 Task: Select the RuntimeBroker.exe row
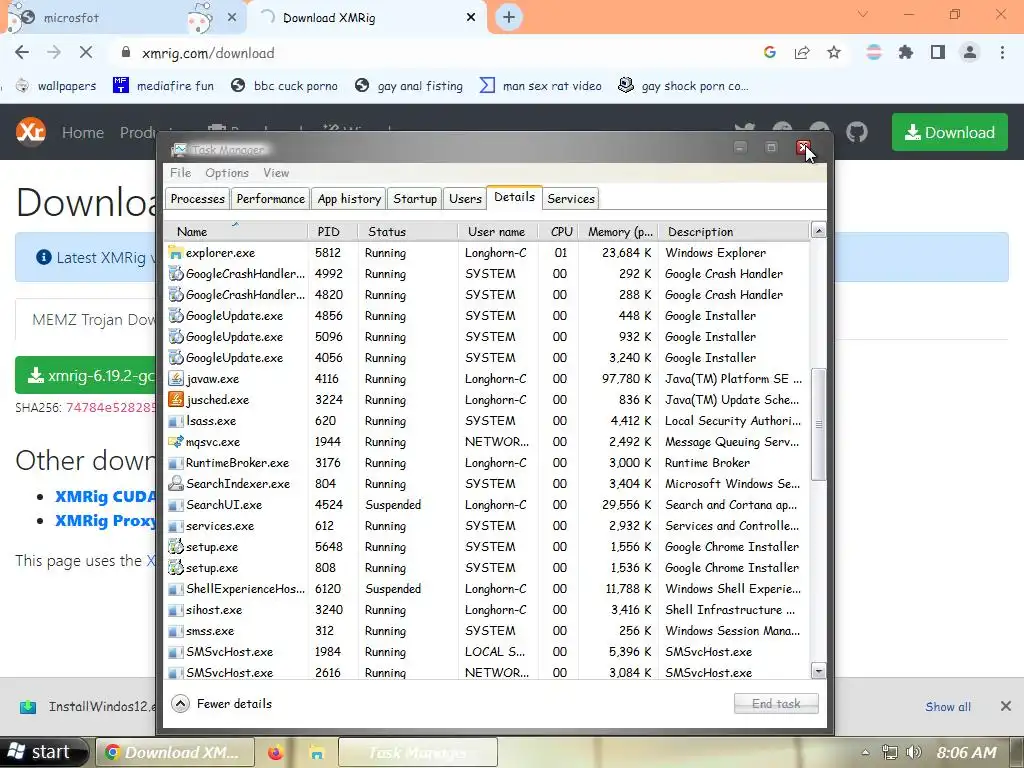(x=487, y=463)
